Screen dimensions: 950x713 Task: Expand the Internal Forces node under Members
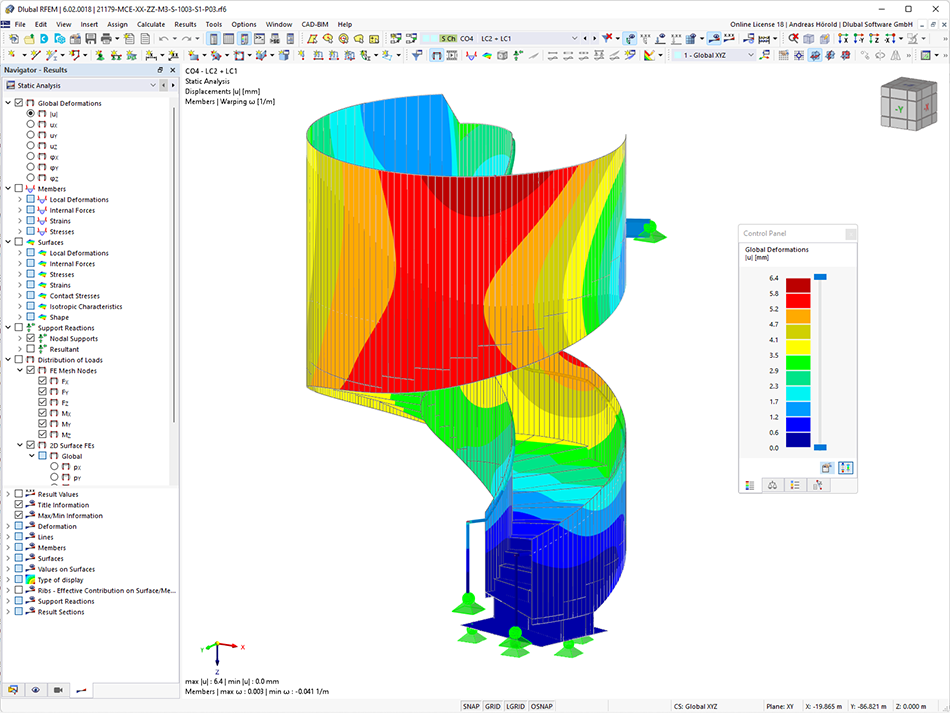pos(19,210)
